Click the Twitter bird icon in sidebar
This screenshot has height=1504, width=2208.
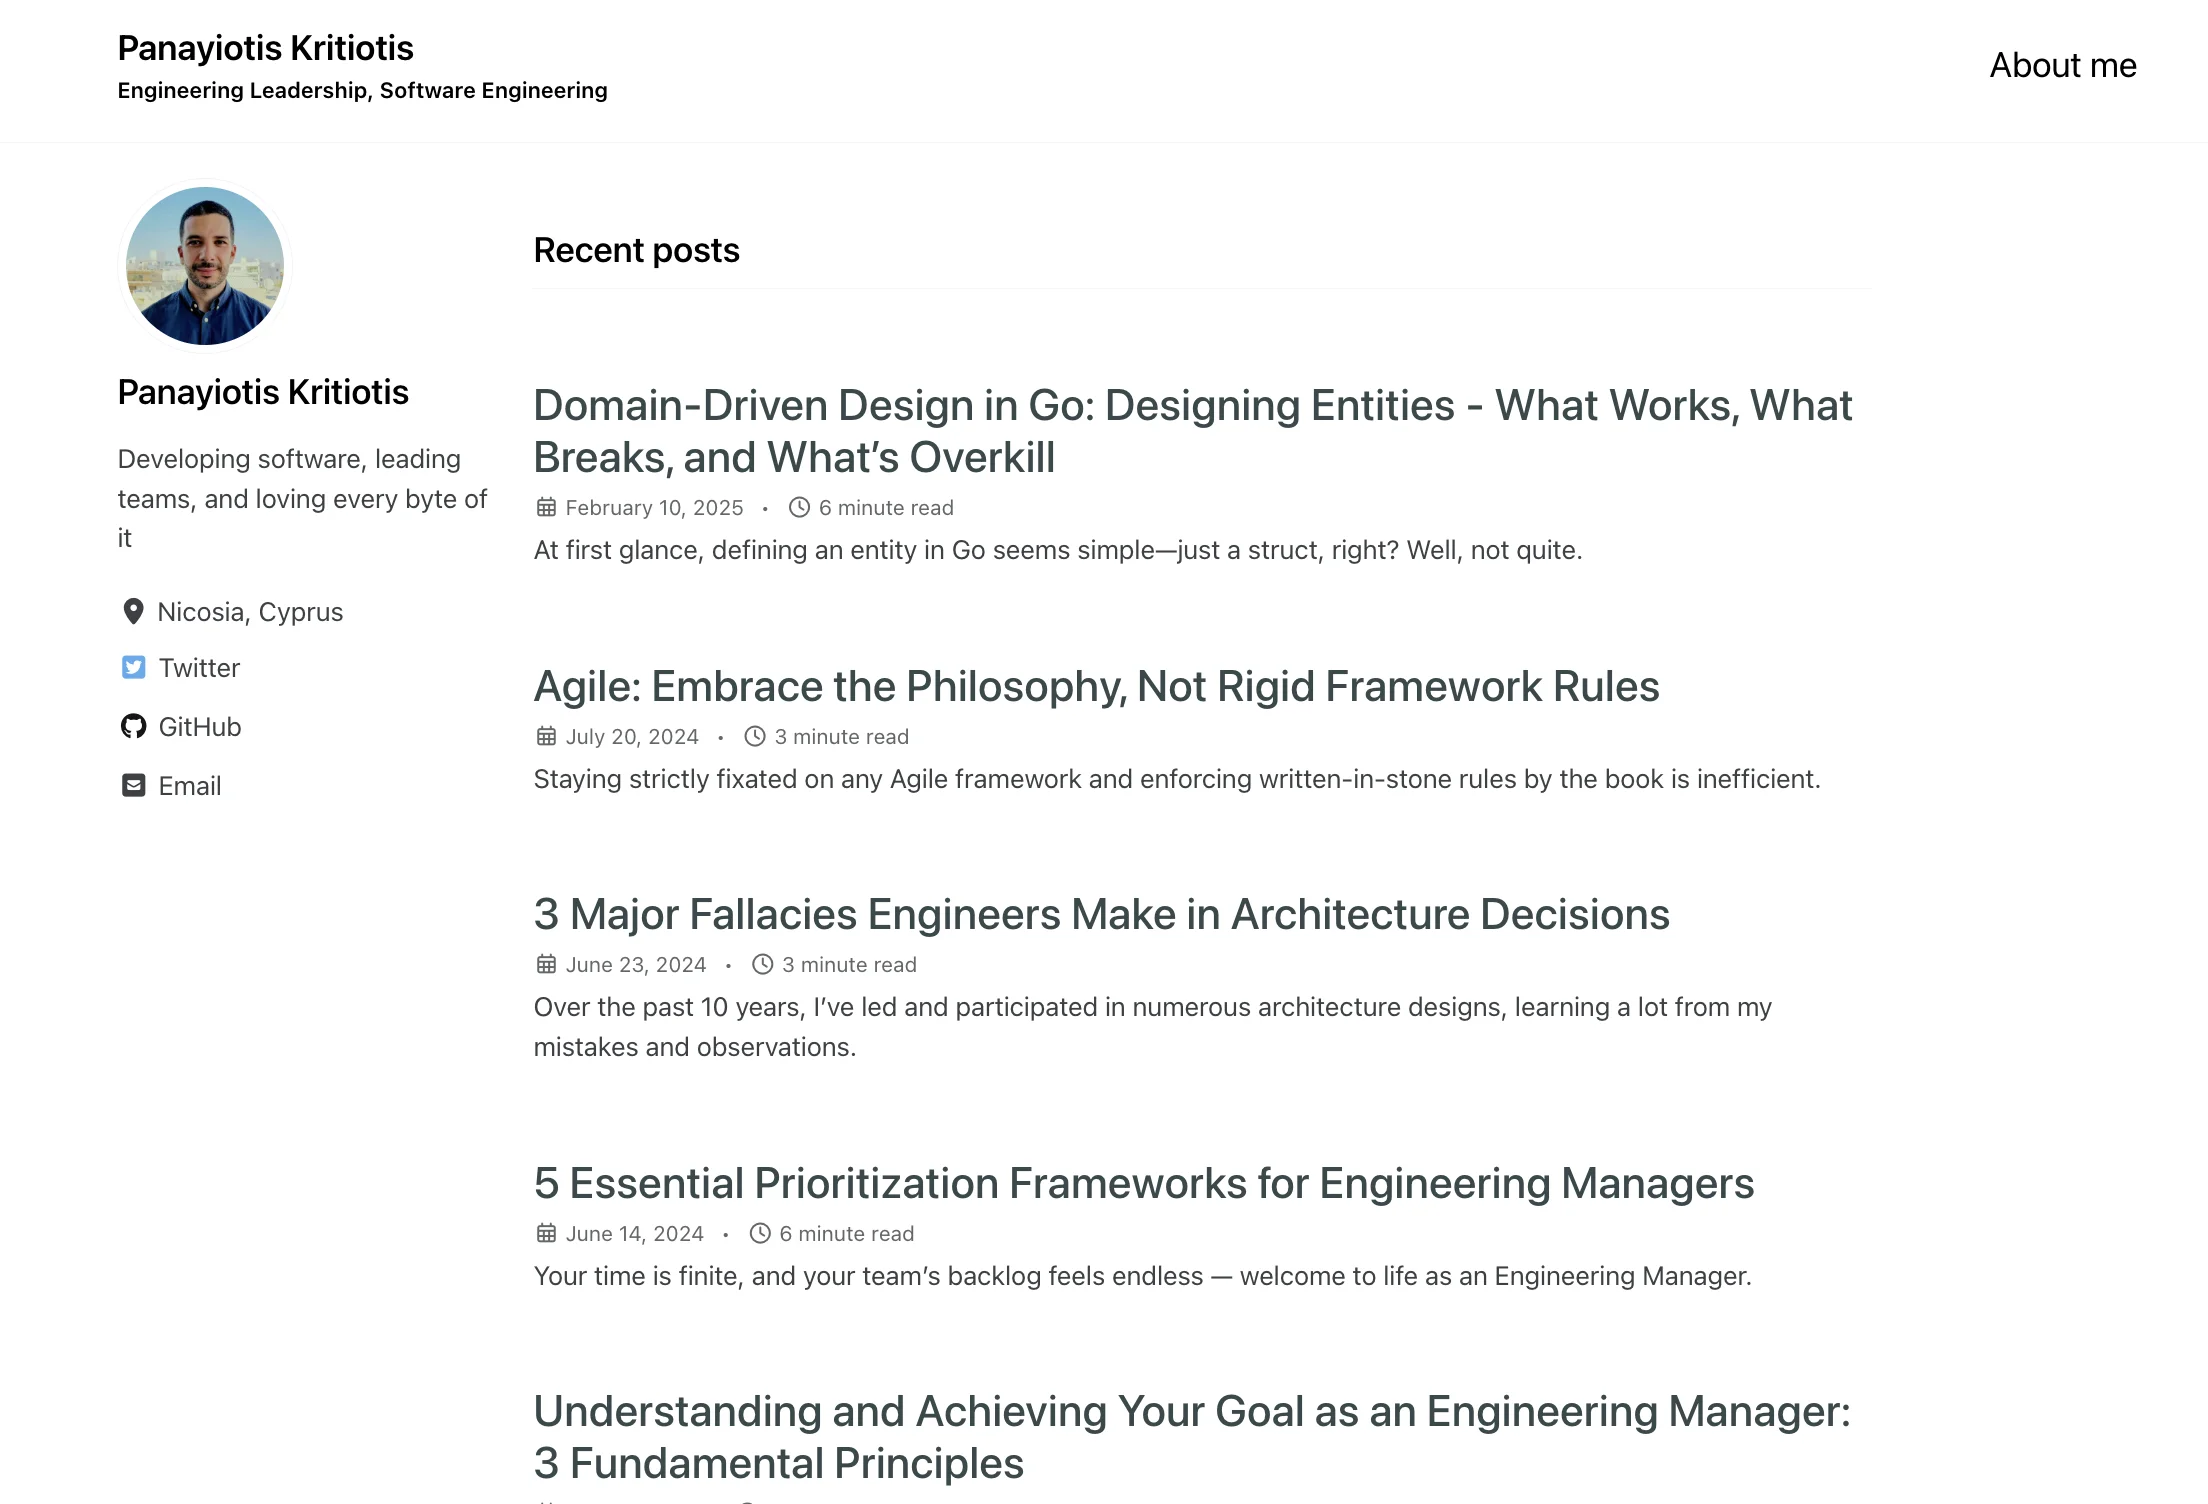point(133,668)
